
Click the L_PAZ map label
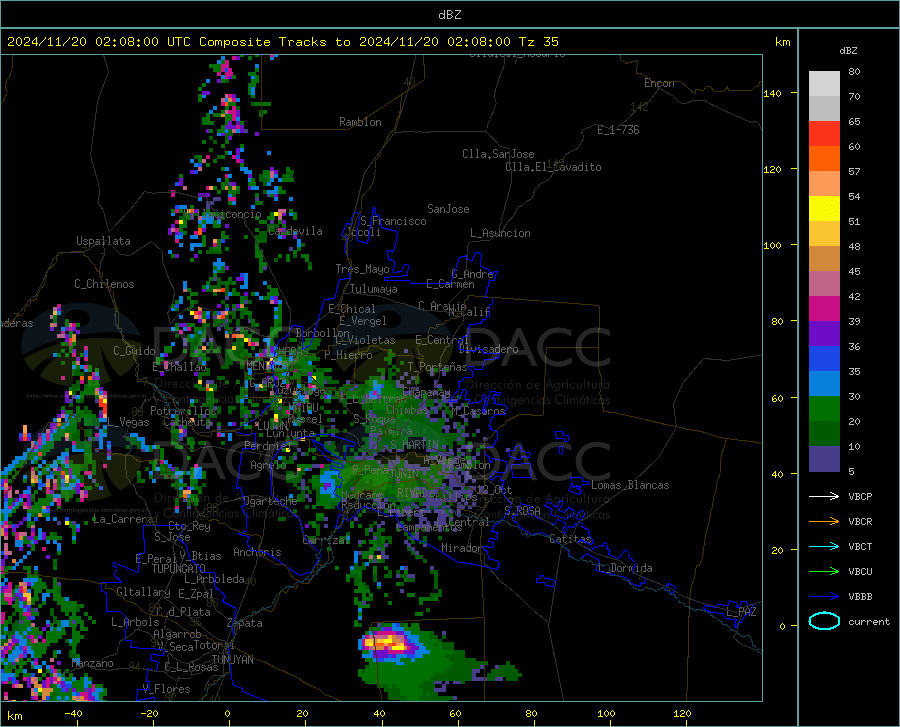[741, 612]
